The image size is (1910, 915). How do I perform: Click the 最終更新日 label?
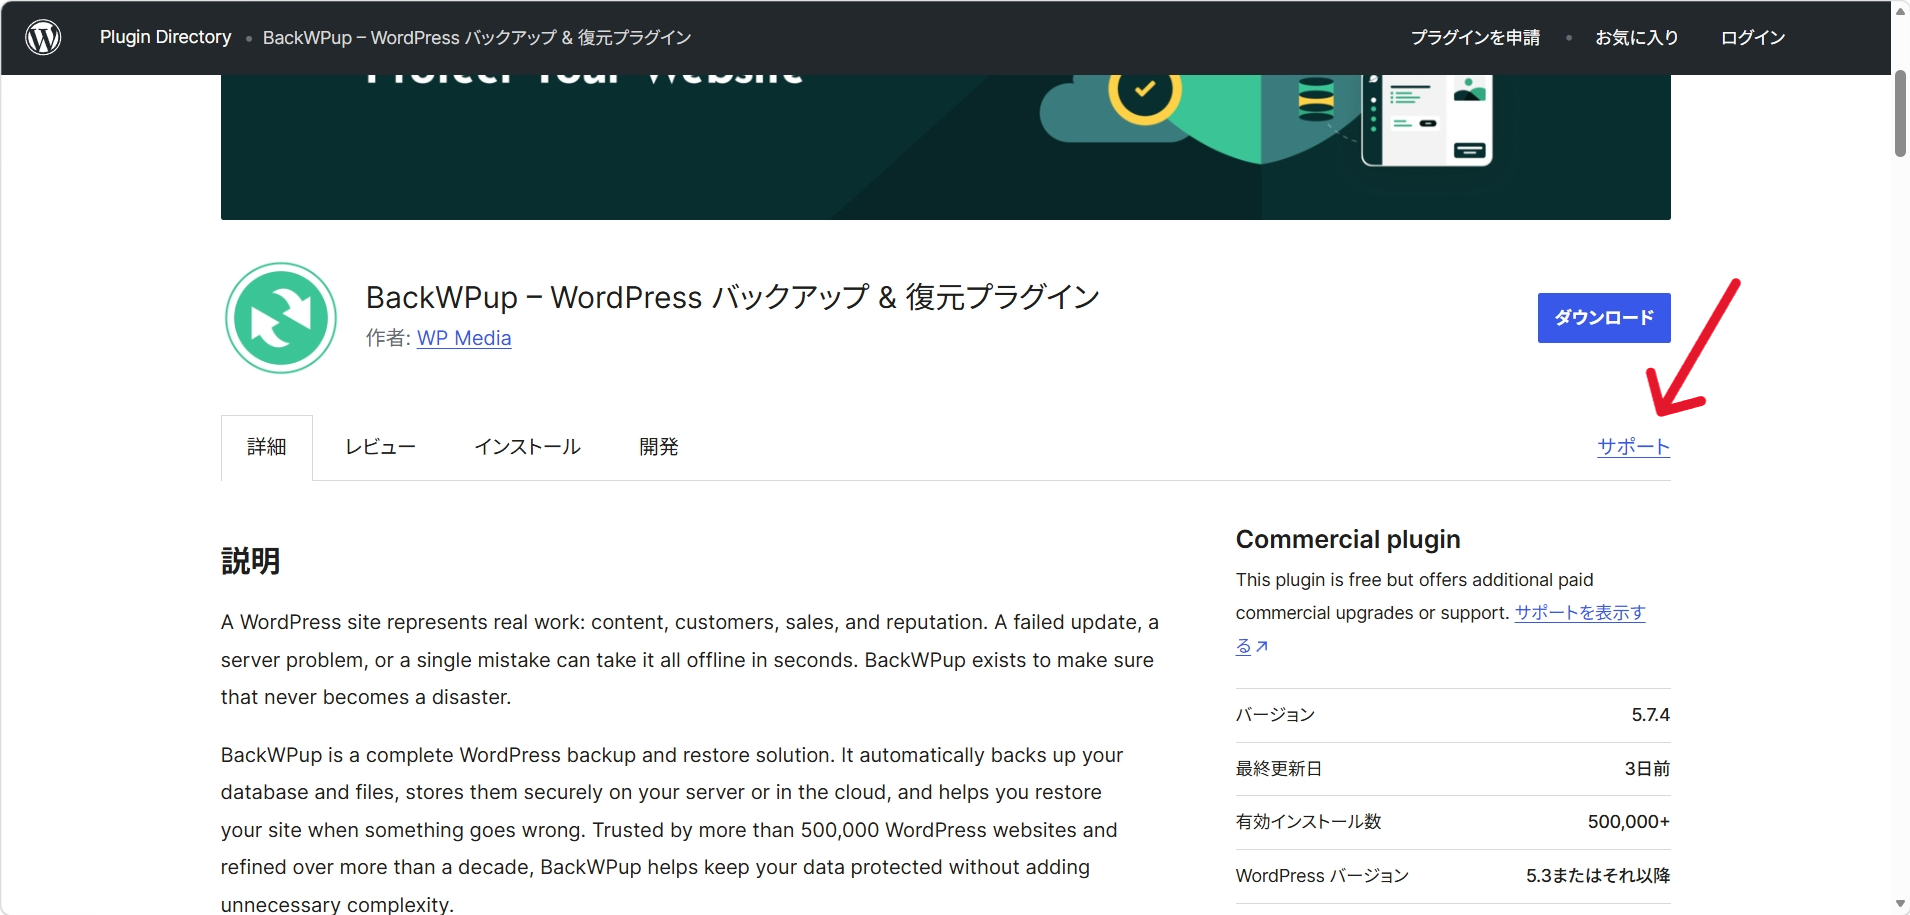(x=1279, y=769)
